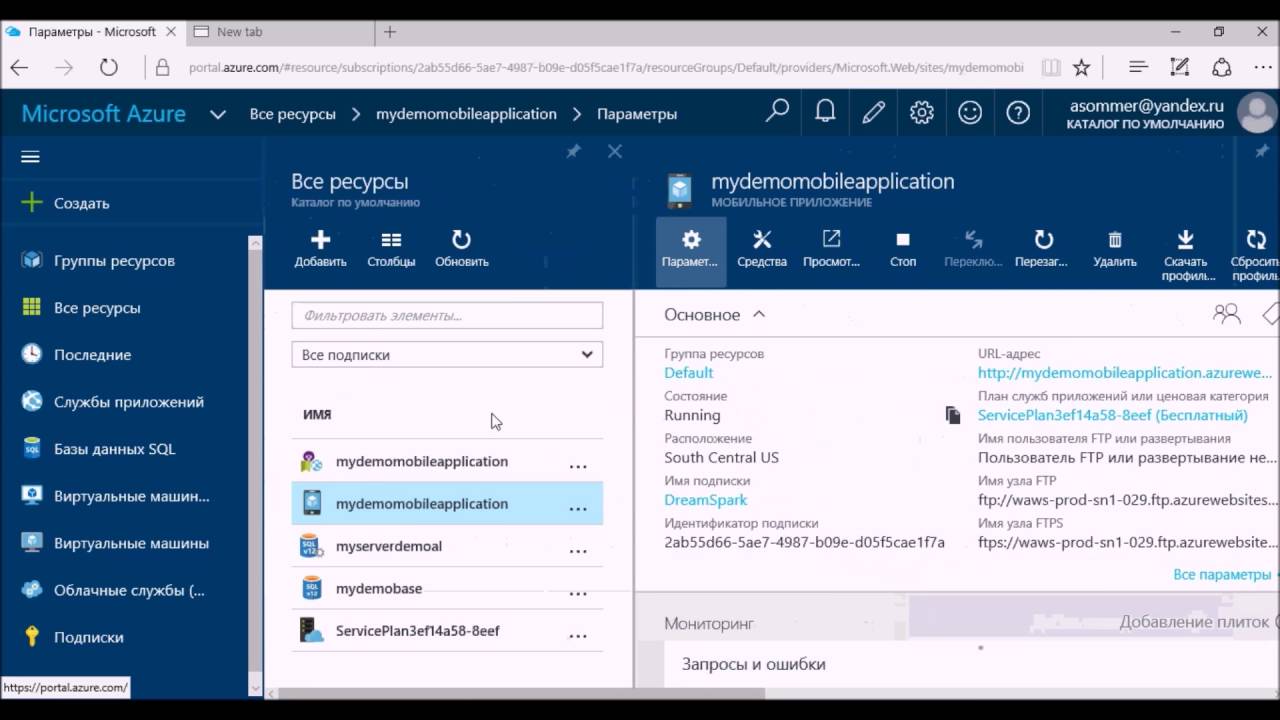
Task: Open the Все подписки dropdown
Action: tap(447, 355)
